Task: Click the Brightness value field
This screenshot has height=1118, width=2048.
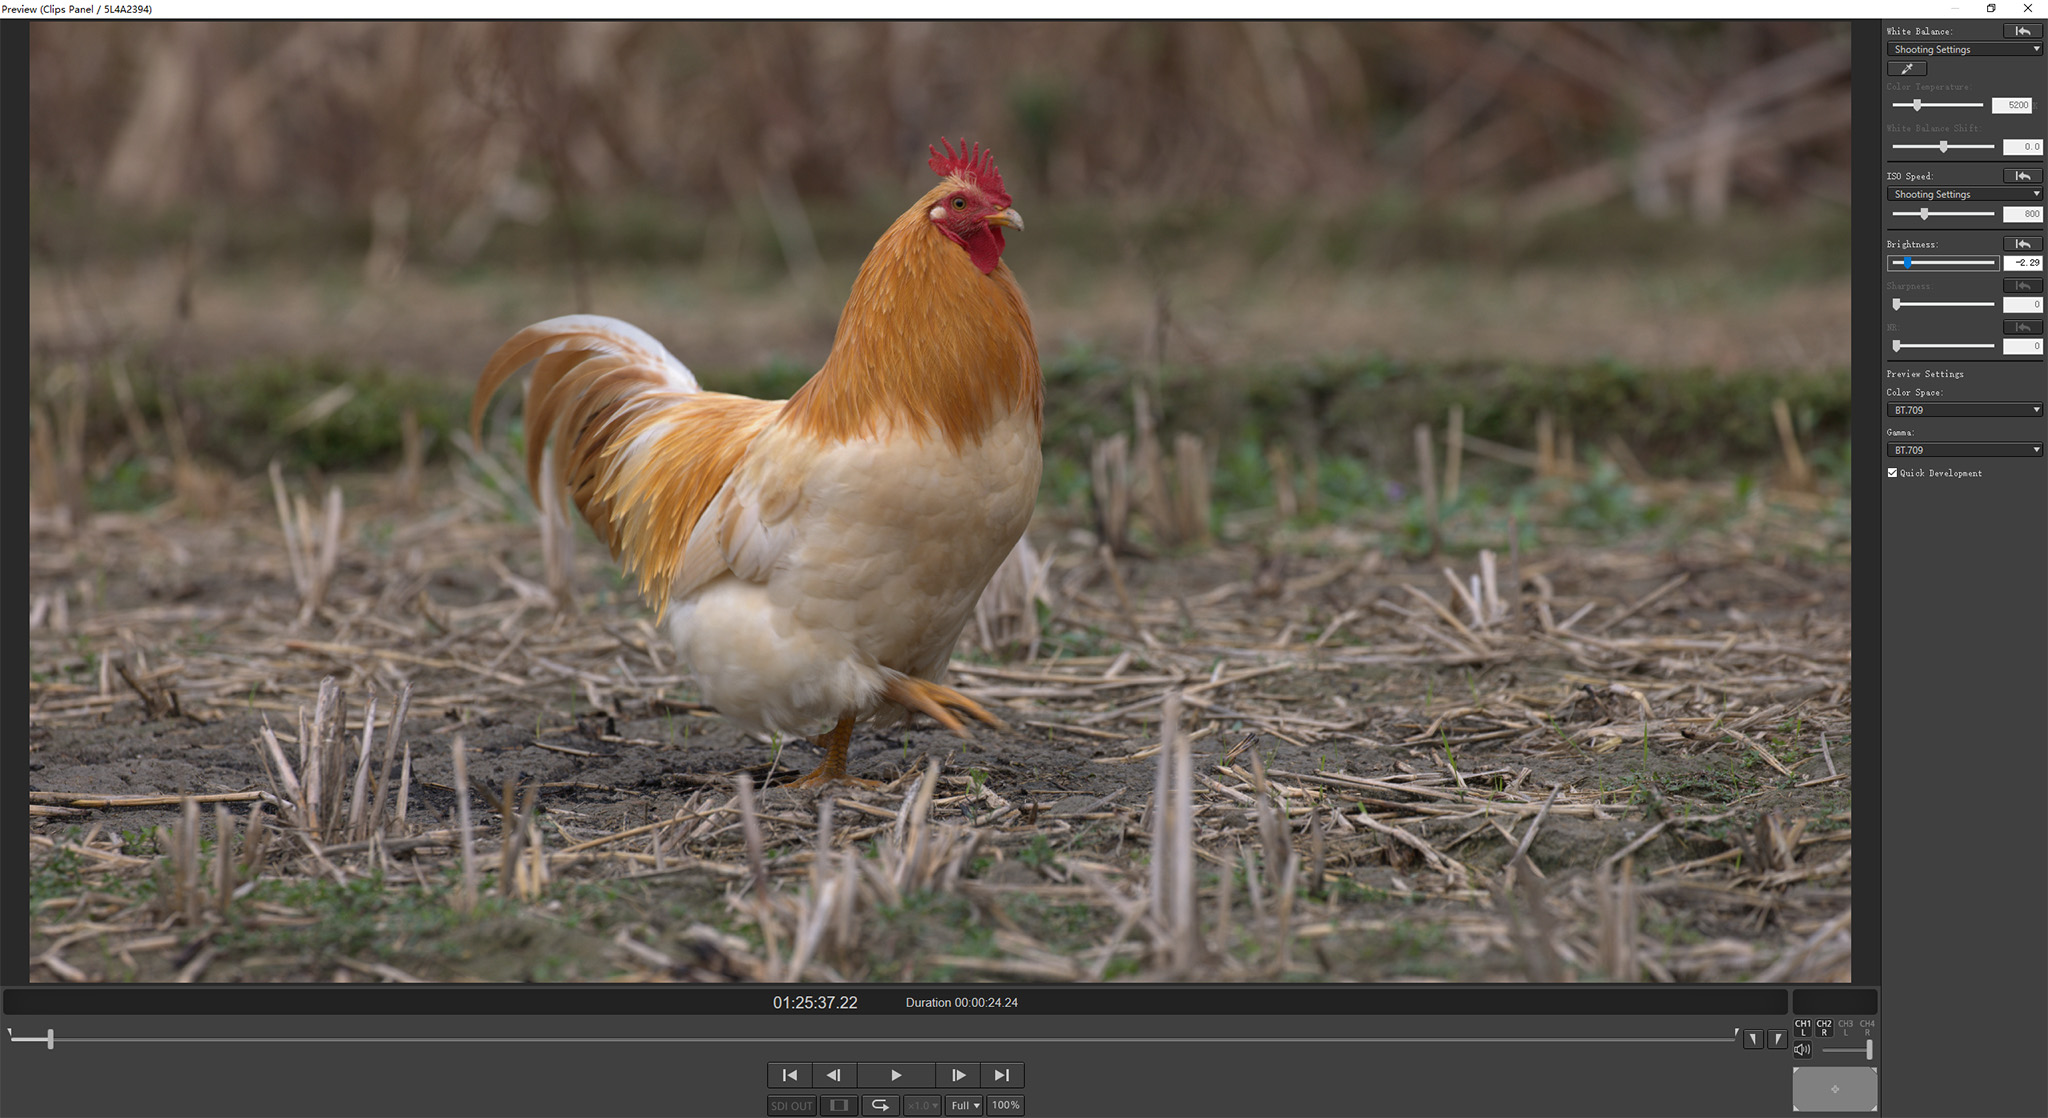Action: pyautogui.click(x=2023, y=263)
